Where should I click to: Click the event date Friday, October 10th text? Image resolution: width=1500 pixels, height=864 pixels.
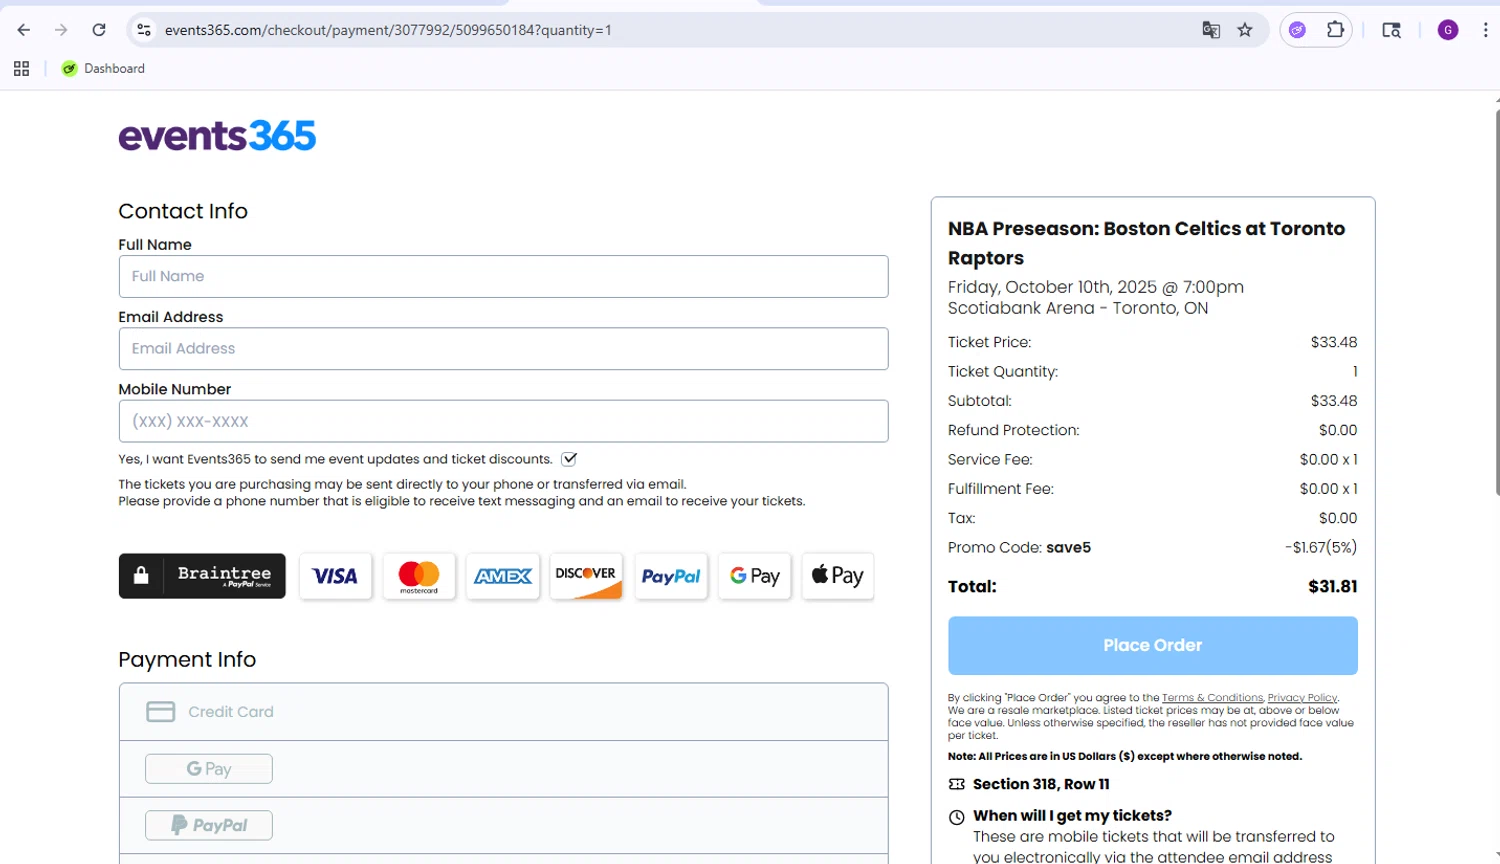1096,287
